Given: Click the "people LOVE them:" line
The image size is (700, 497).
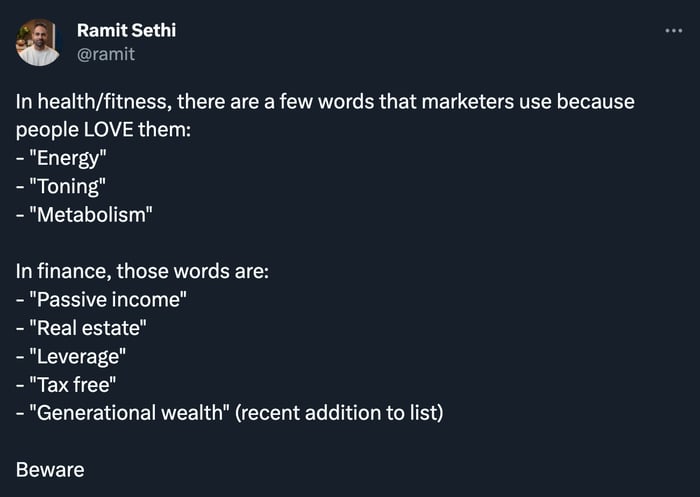Looking at the screenshot, I should point(103,130).
